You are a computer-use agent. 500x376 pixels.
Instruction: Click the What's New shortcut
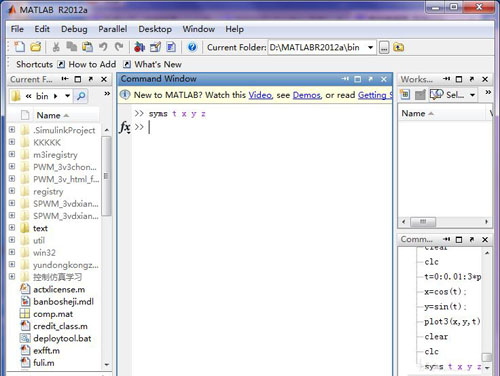tap(153, 64)
